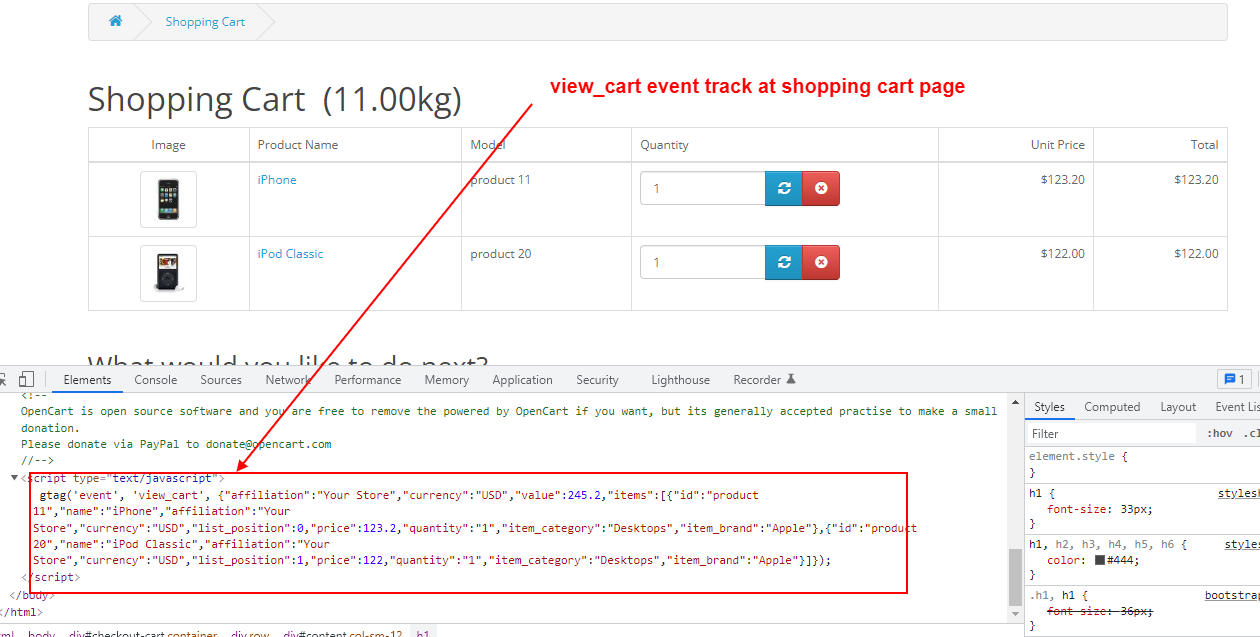Open the Shopping Cart breadcrumb link
Screen dimensions: 1260x637
click(205, 22)
